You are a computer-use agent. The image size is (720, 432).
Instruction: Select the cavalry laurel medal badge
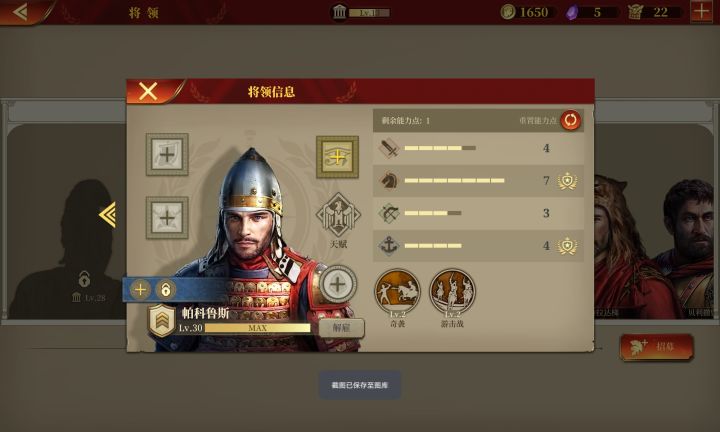[568, 181]
